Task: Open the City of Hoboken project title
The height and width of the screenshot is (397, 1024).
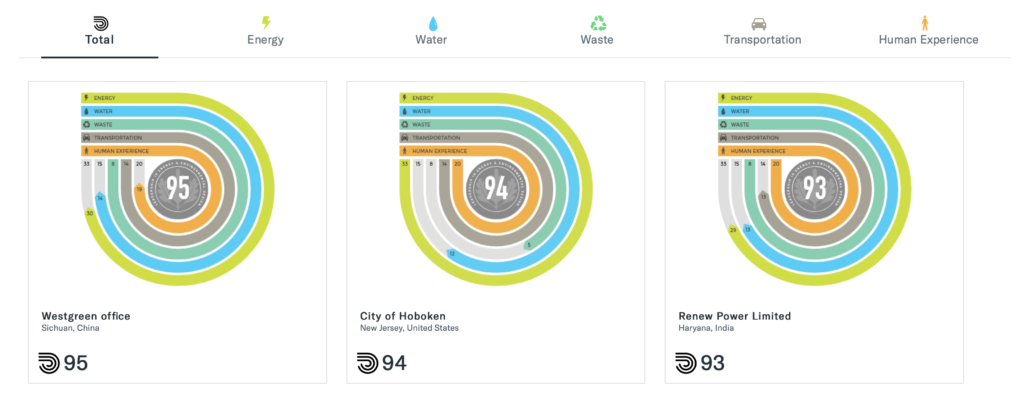Action: click(403, 316)
